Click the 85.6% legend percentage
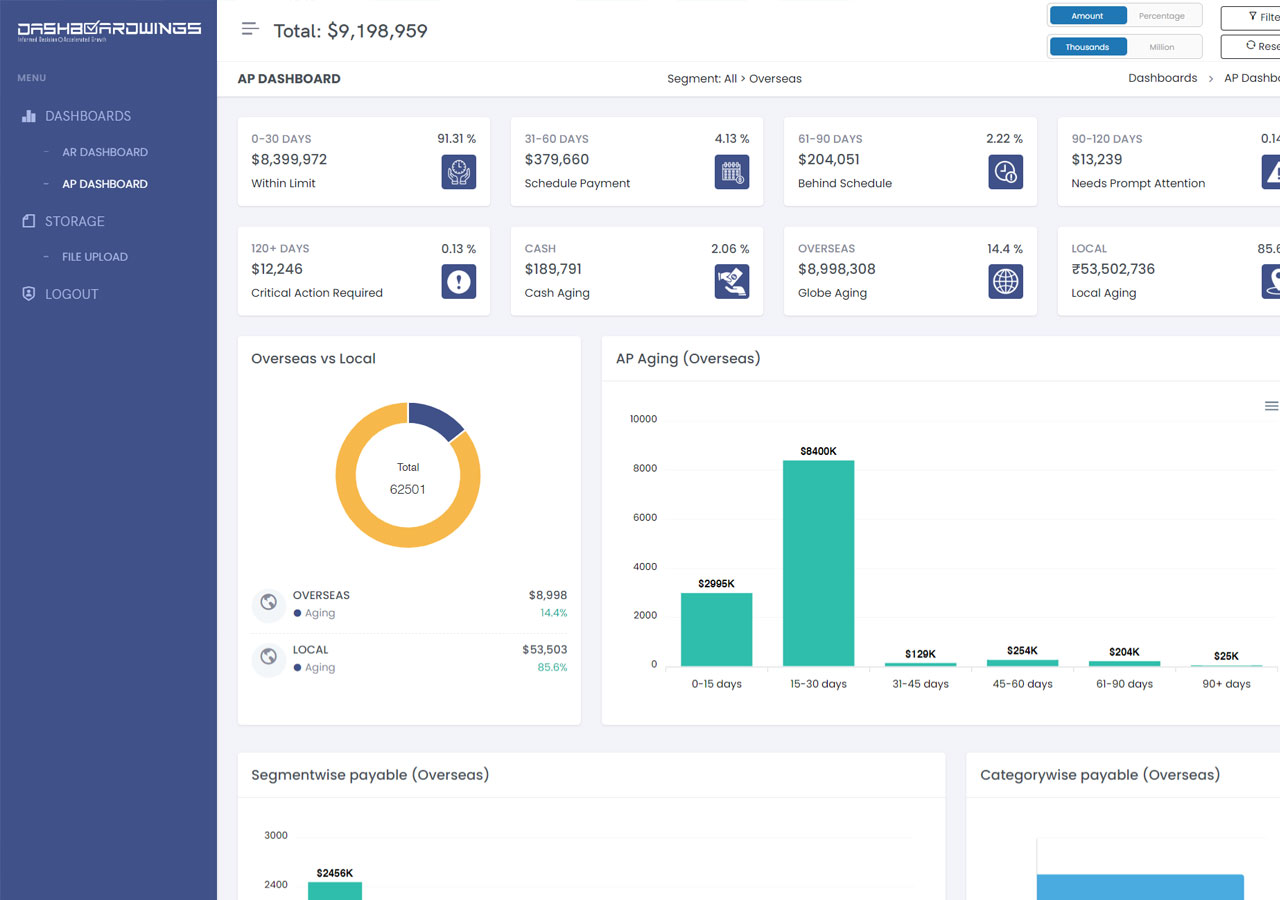Viewport: 1280px width, 900px height. coord(552,667)
